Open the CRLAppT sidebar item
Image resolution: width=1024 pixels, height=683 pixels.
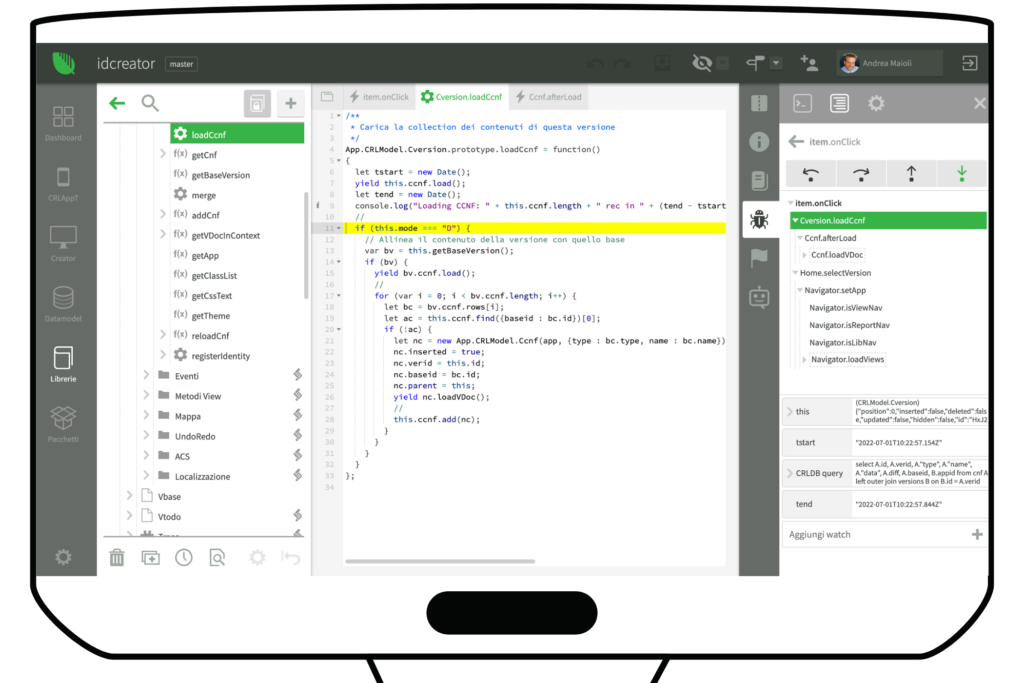[x=63, y=183]
